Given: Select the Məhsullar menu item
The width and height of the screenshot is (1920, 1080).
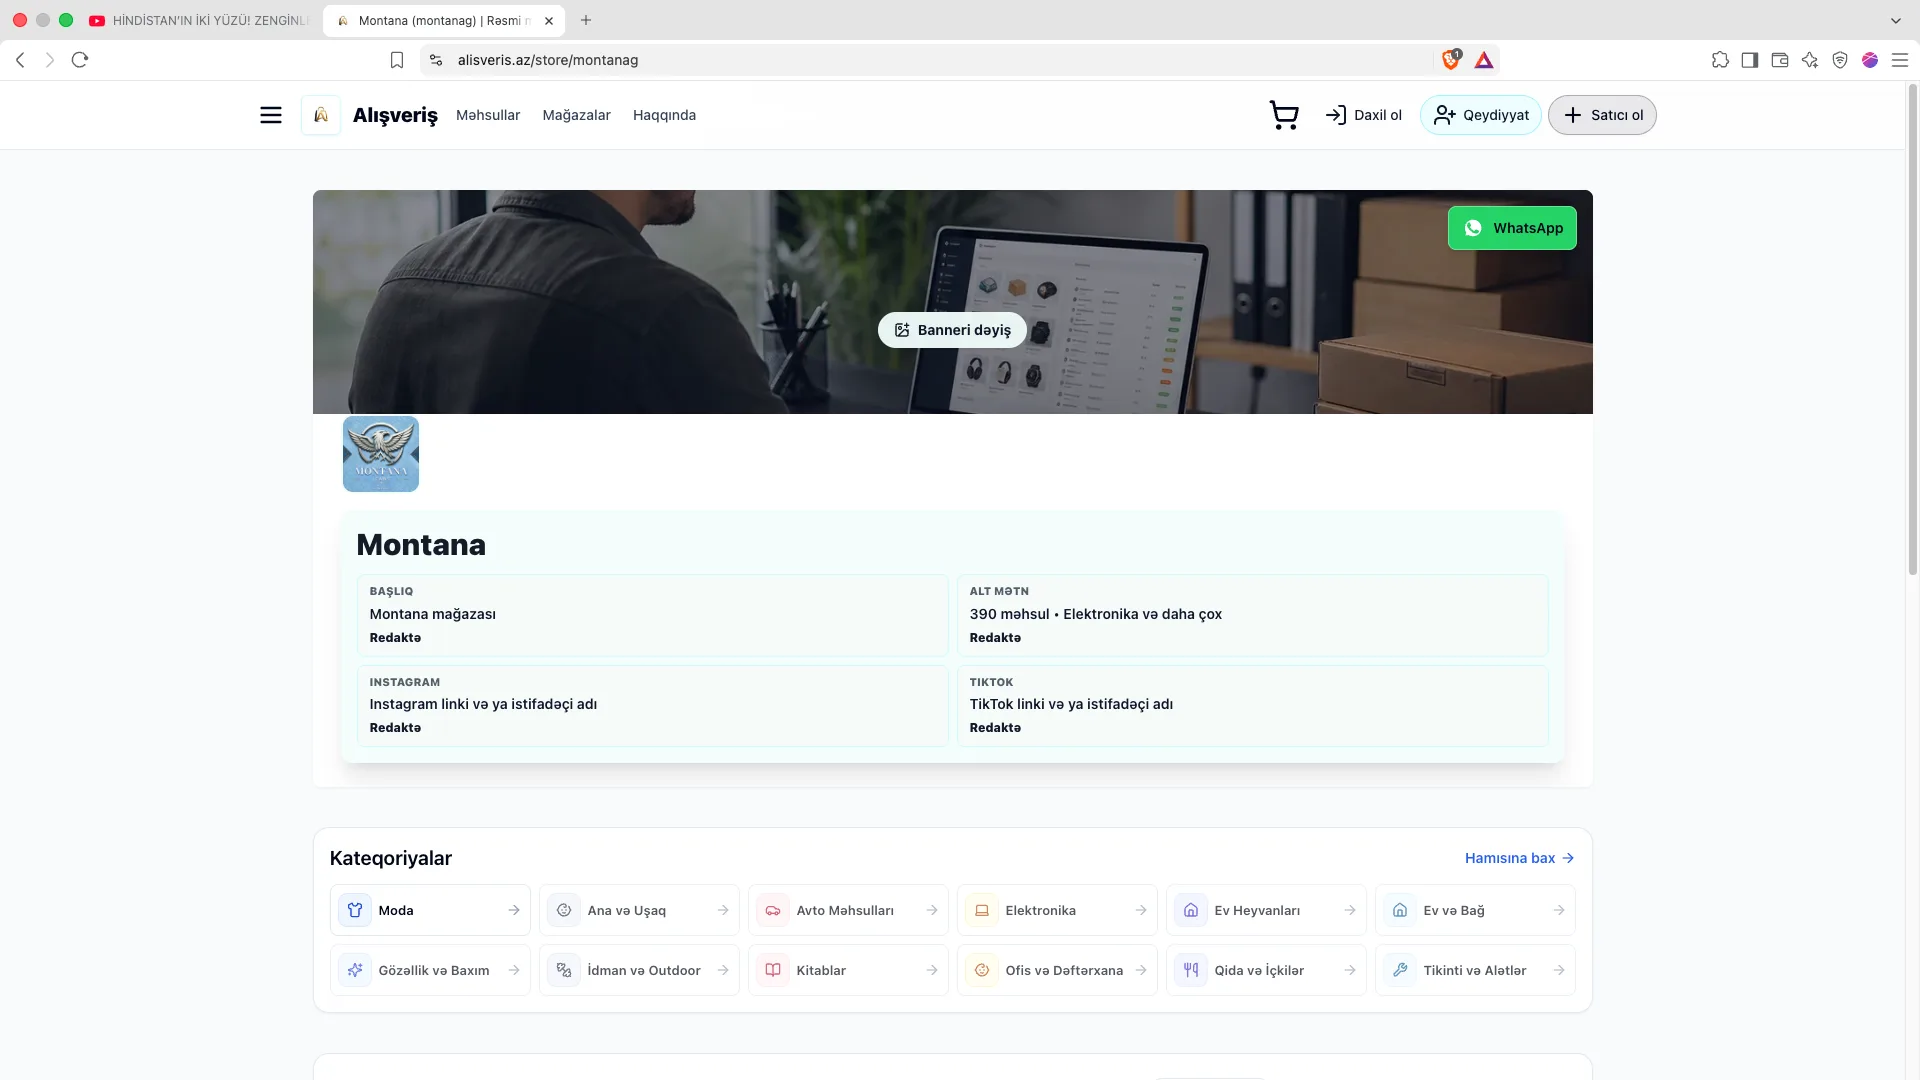Looking at the screenshot, I should [488, 115].
